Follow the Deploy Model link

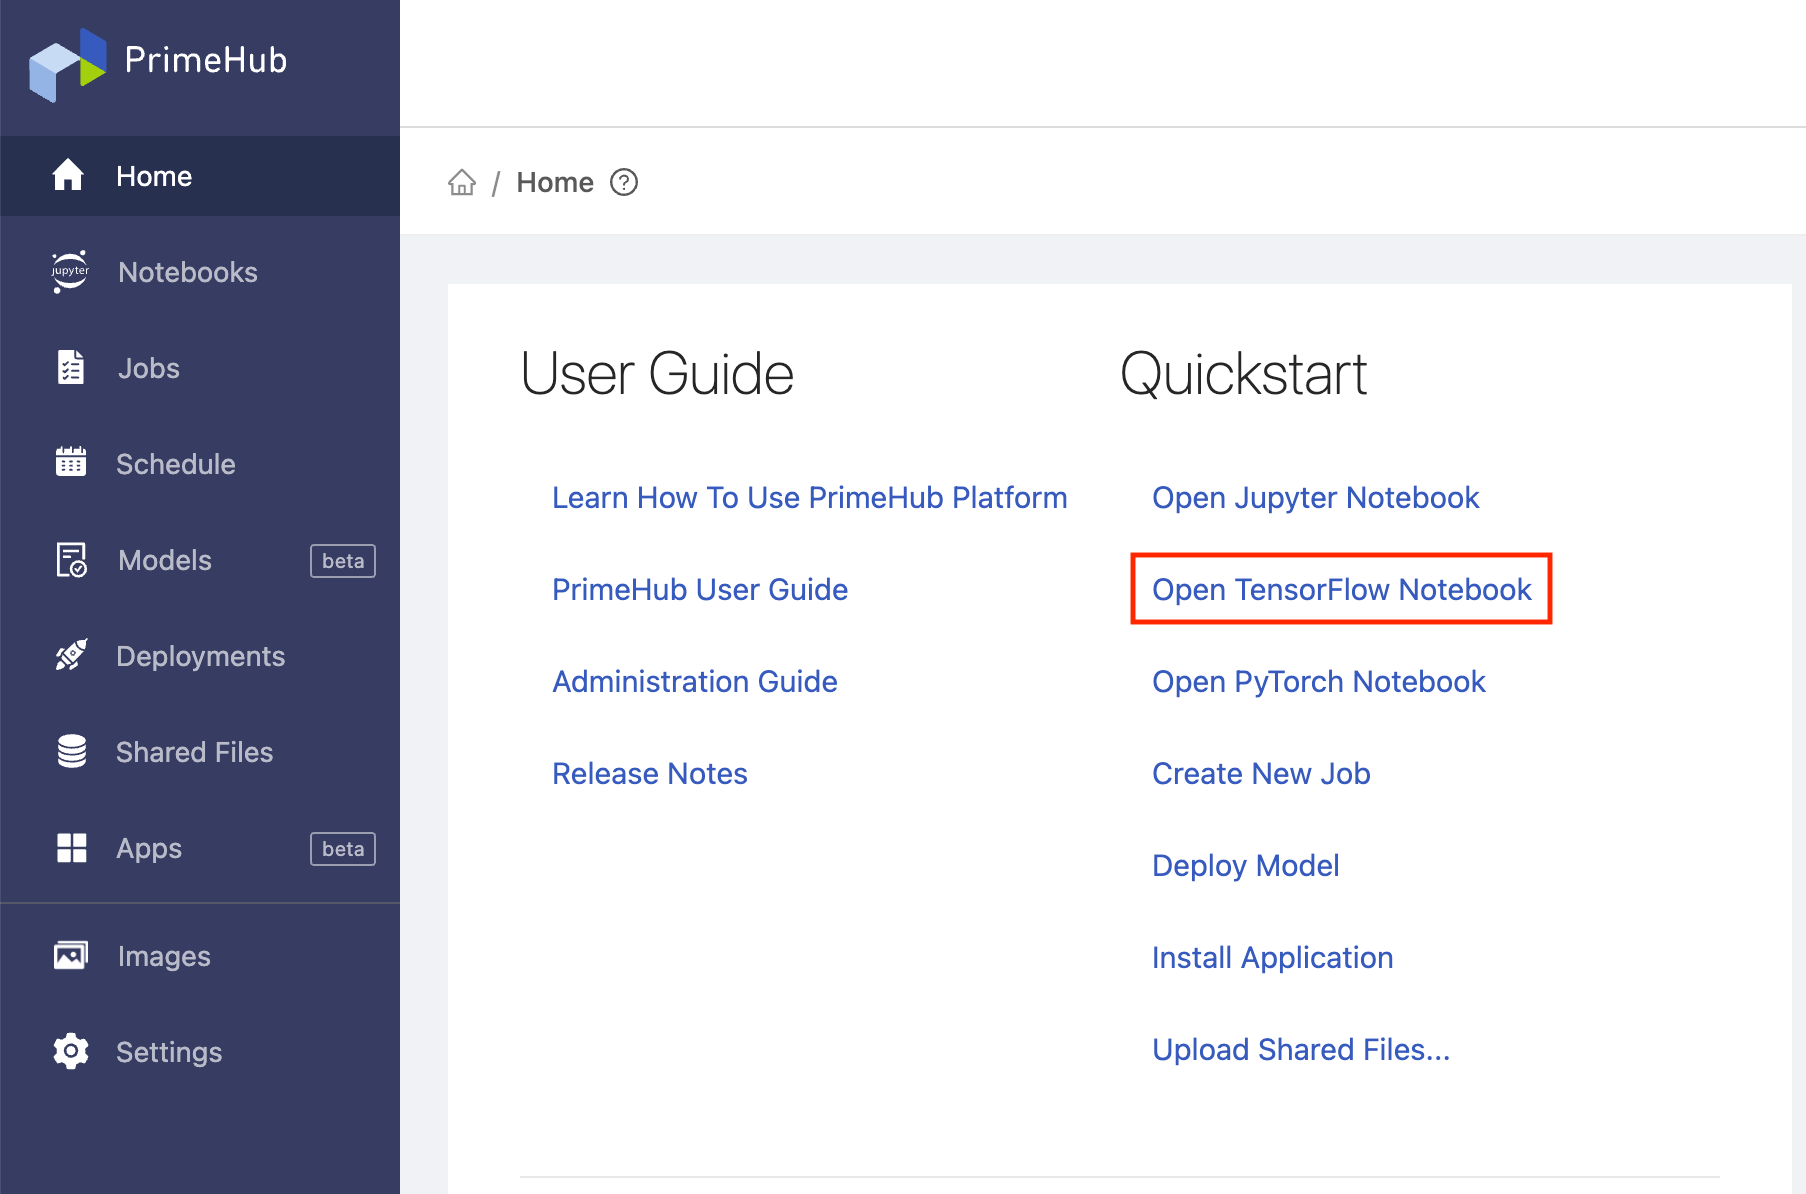tap(1245, 865)
